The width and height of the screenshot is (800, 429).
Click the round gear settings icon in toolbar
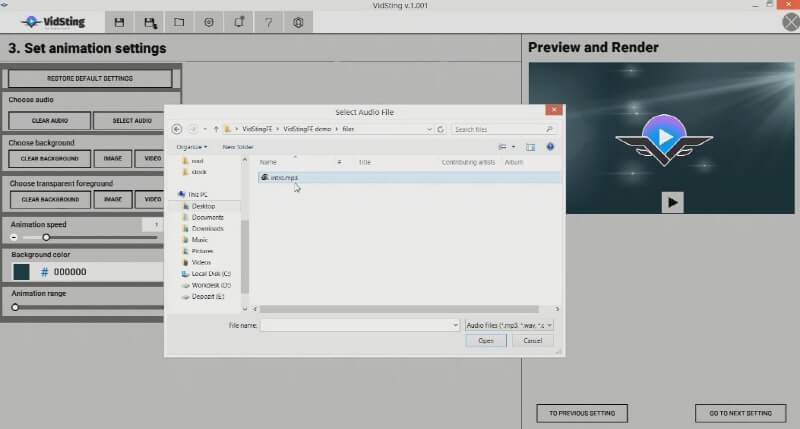coord(209,22)
